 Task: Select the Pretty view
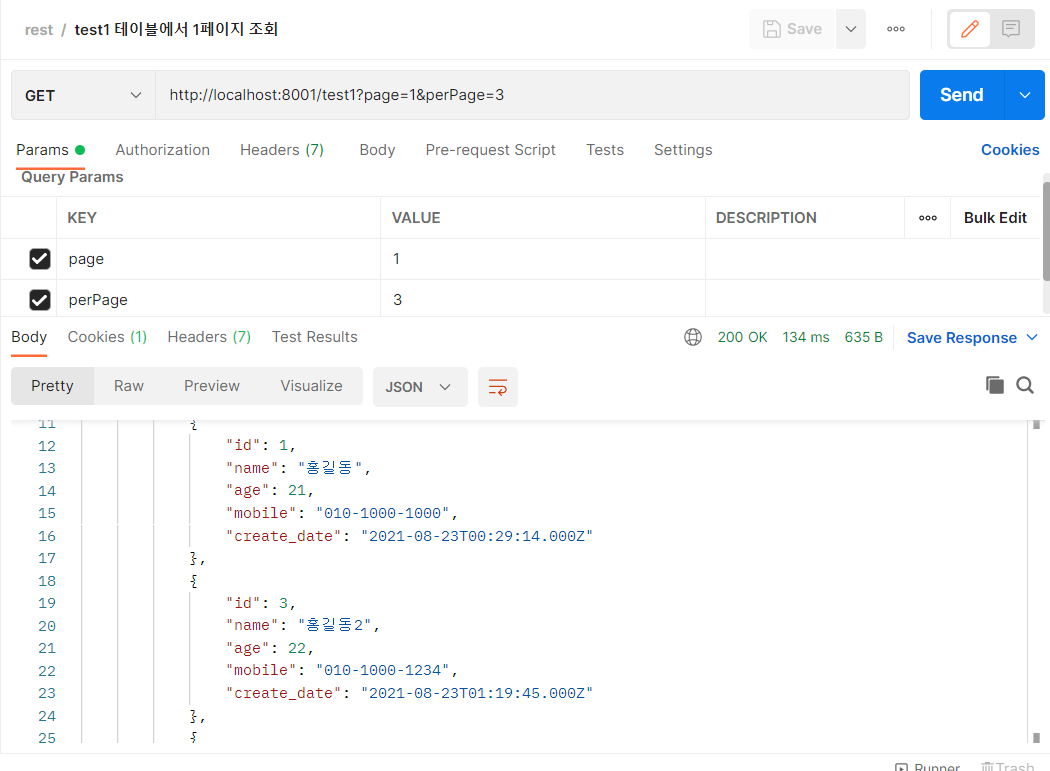coord(52,386)
